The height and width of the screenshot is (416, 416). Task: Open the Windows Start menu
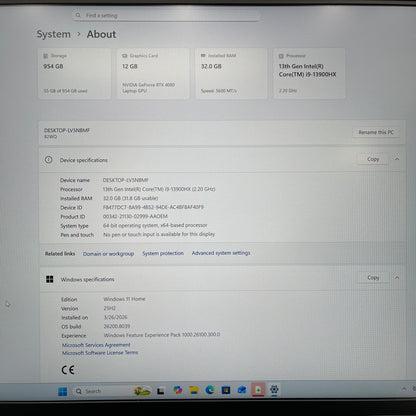[62, 391]
